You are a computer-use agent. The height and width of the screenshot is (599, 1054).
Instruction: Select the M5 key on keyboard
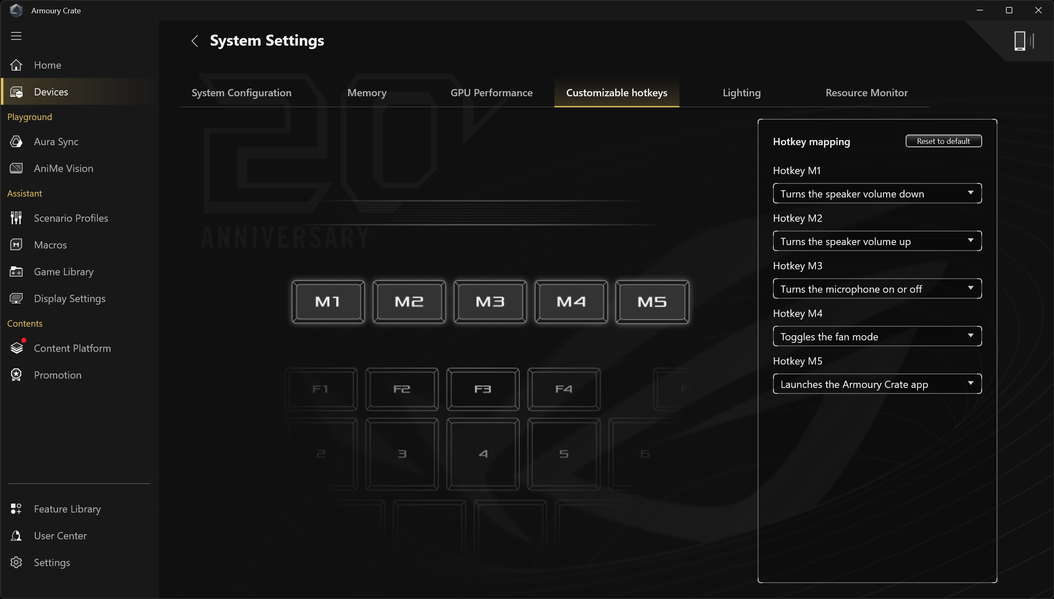[x=652, y=302]
